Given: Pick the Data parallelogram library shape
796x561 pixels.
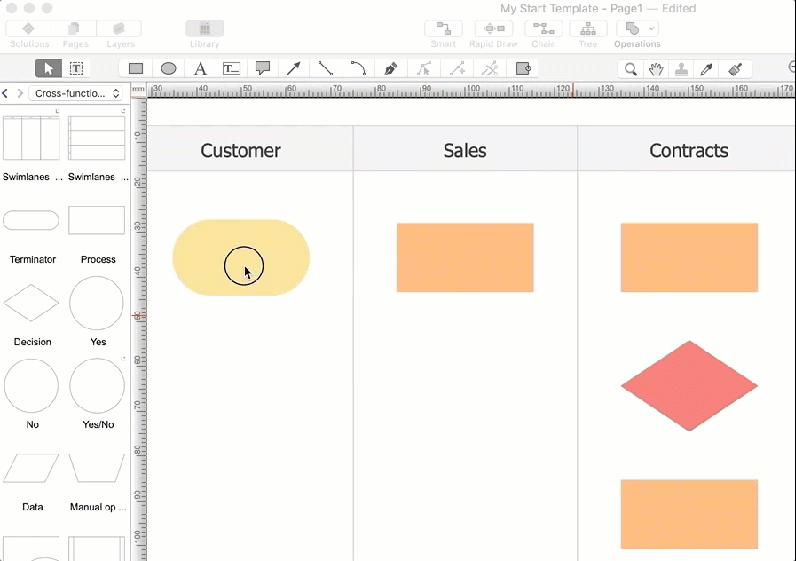Looking at the screenshot, I should coord(31,468).
